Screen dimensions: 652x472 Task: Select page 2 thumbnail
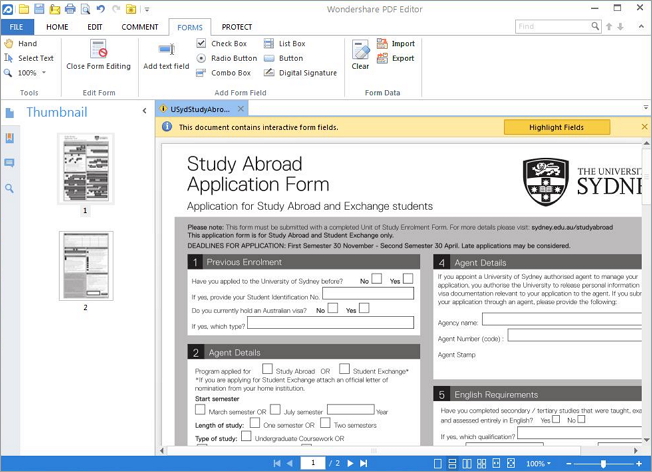[x=86, y=266]
